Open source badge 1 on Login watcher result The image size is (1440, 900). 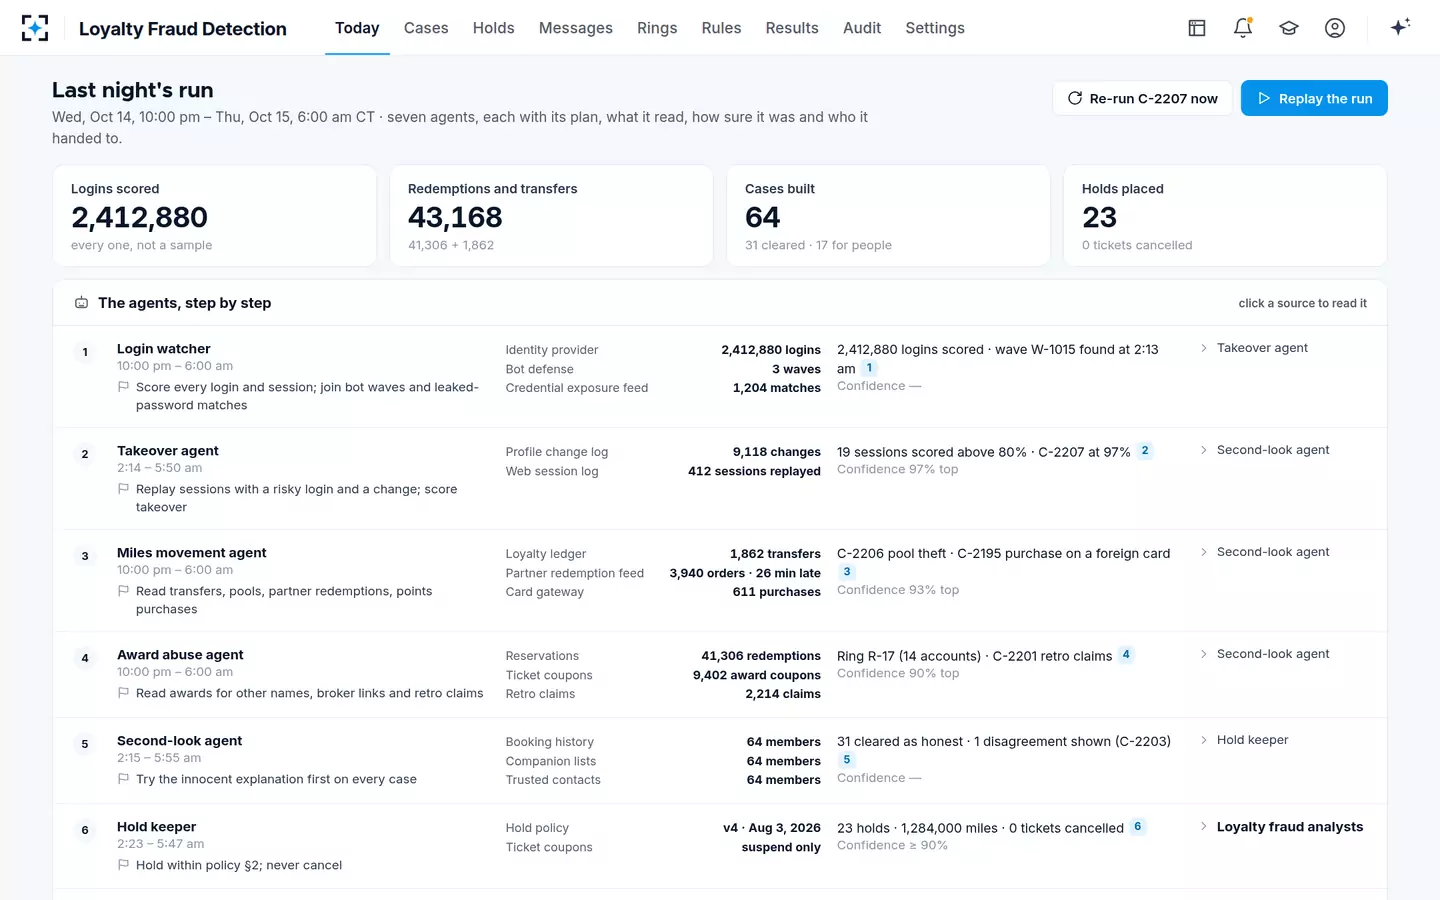coord(869,368)
